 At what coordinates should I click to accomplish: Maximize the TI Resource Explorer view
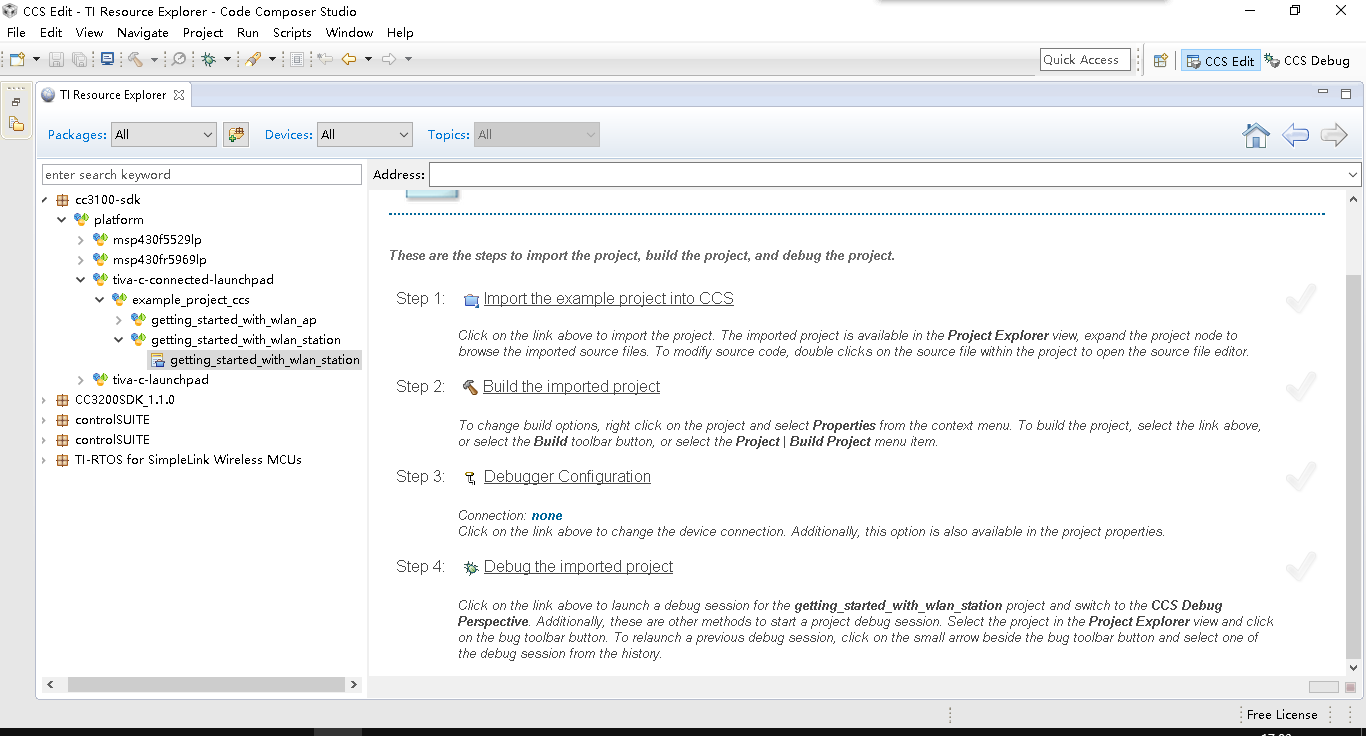click(x=1346, y=93)
